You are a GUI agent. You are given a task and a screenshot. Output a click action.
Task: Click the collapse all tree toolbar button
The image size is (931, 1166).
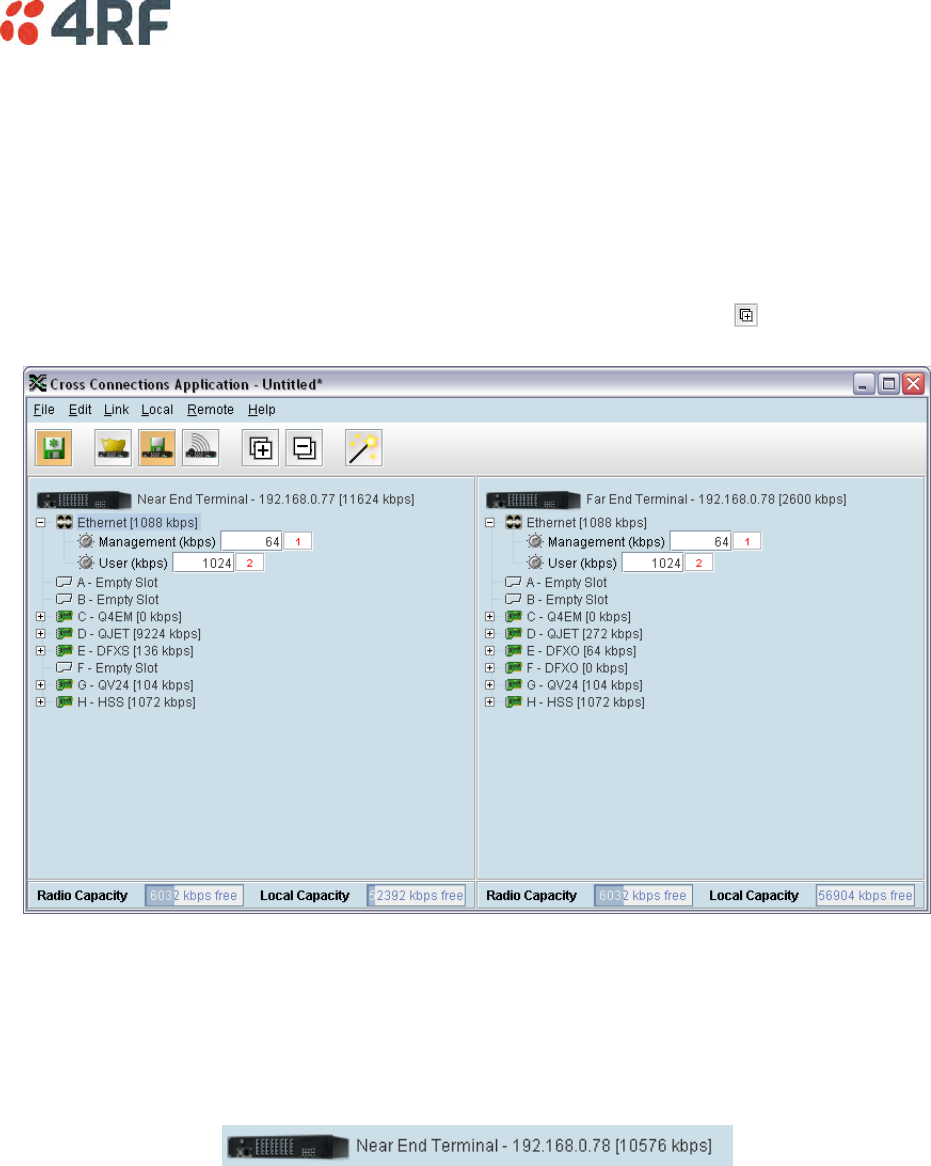[x=304, y=448]
